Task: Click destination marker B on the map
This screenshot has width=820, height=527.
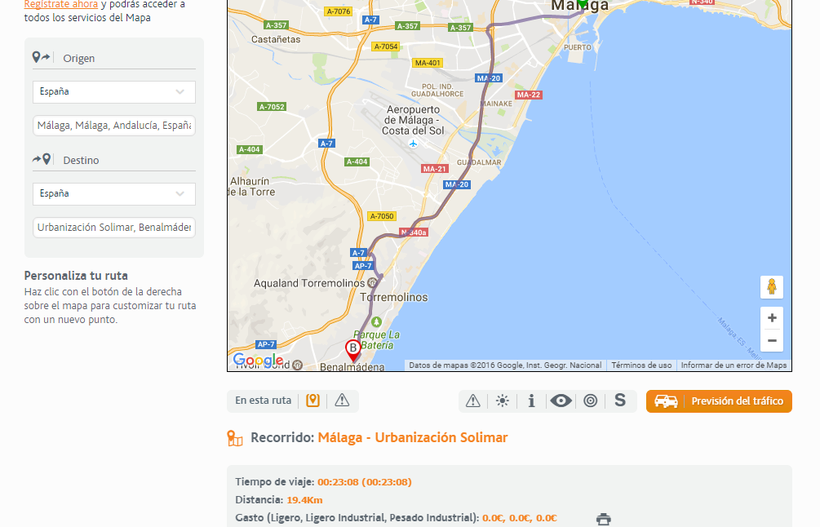Action: [x=353, y=349]
